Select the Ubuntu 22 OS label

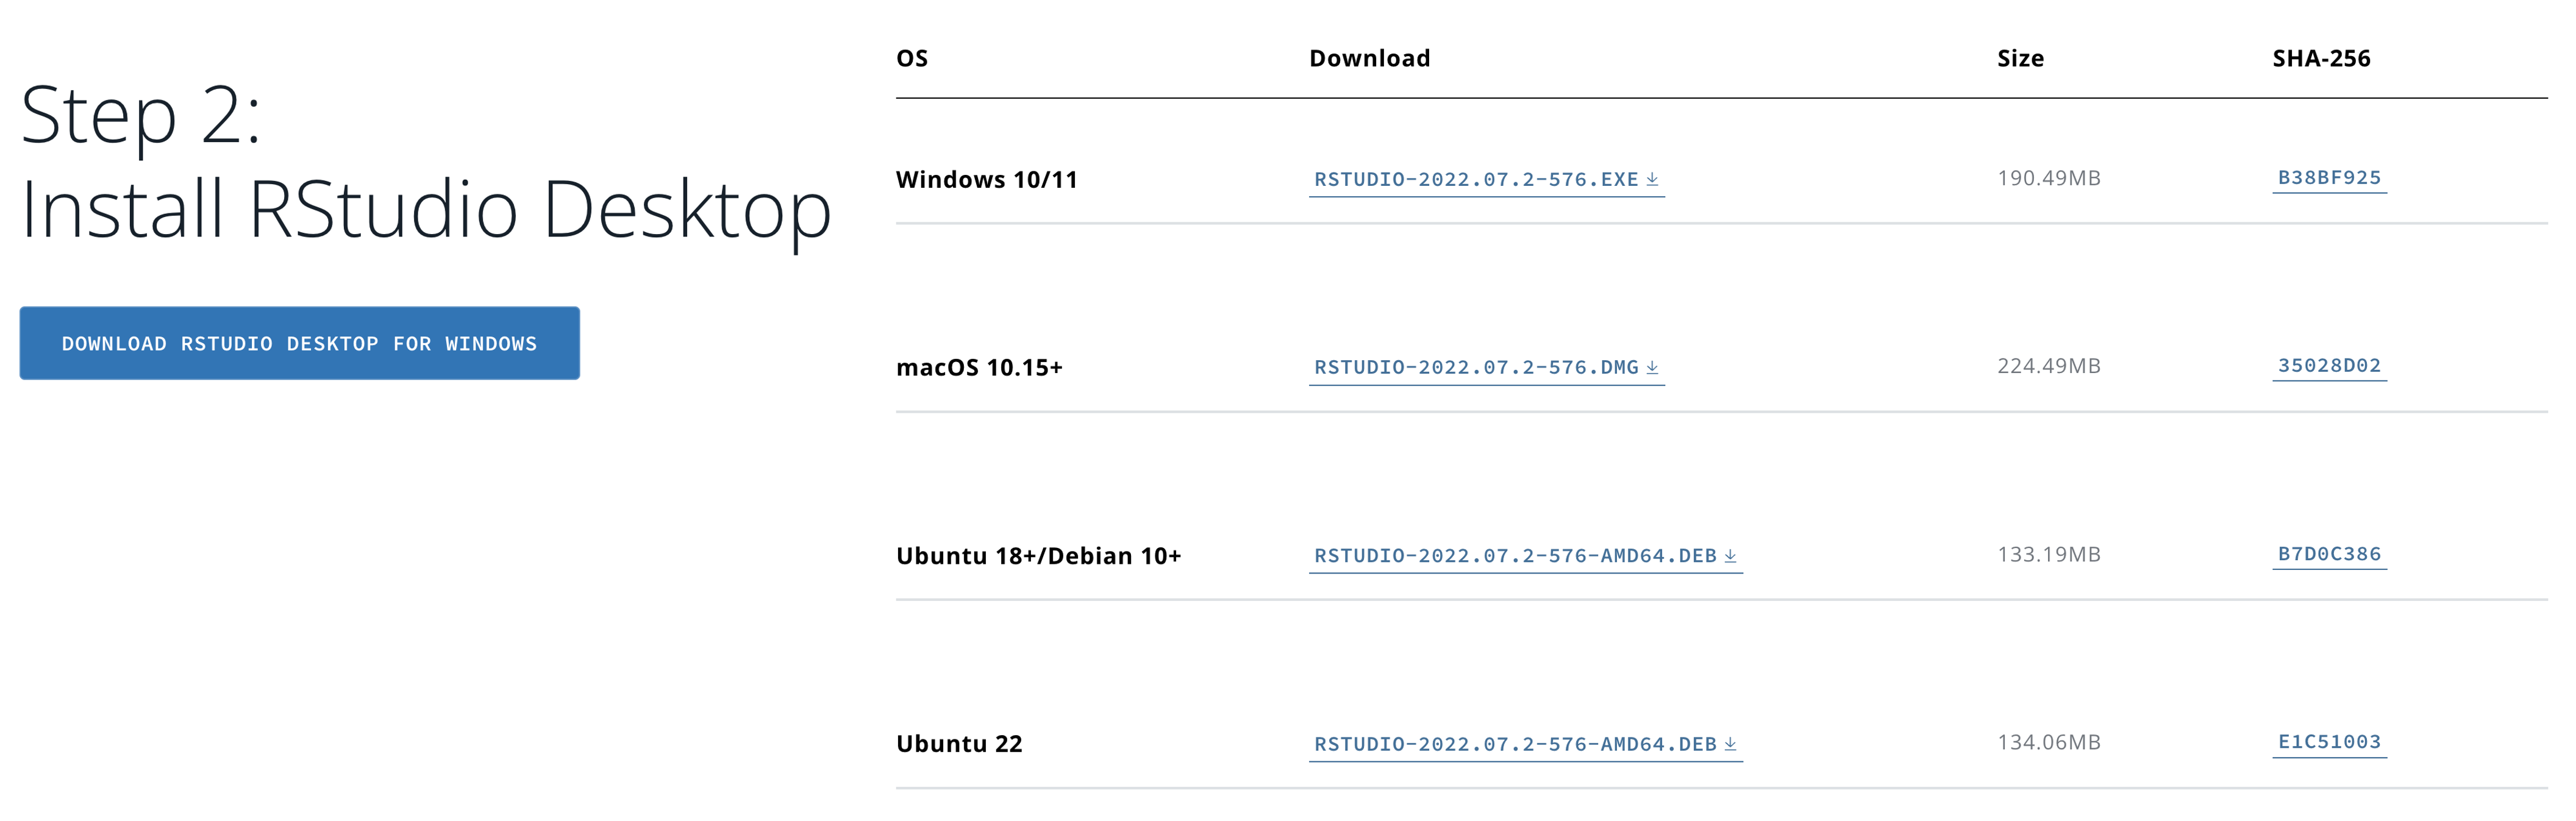(x=959, y=744)
